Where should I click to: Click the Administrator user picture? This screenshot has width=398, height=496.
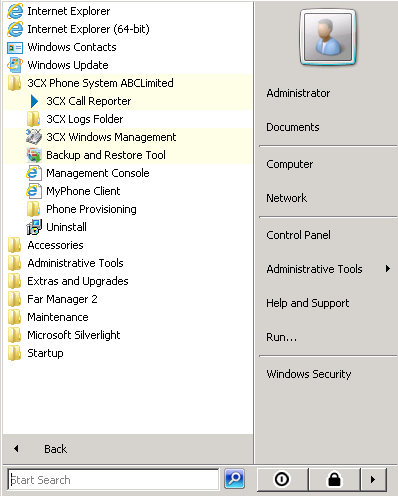pyautogui.click(x=328, y=37)
